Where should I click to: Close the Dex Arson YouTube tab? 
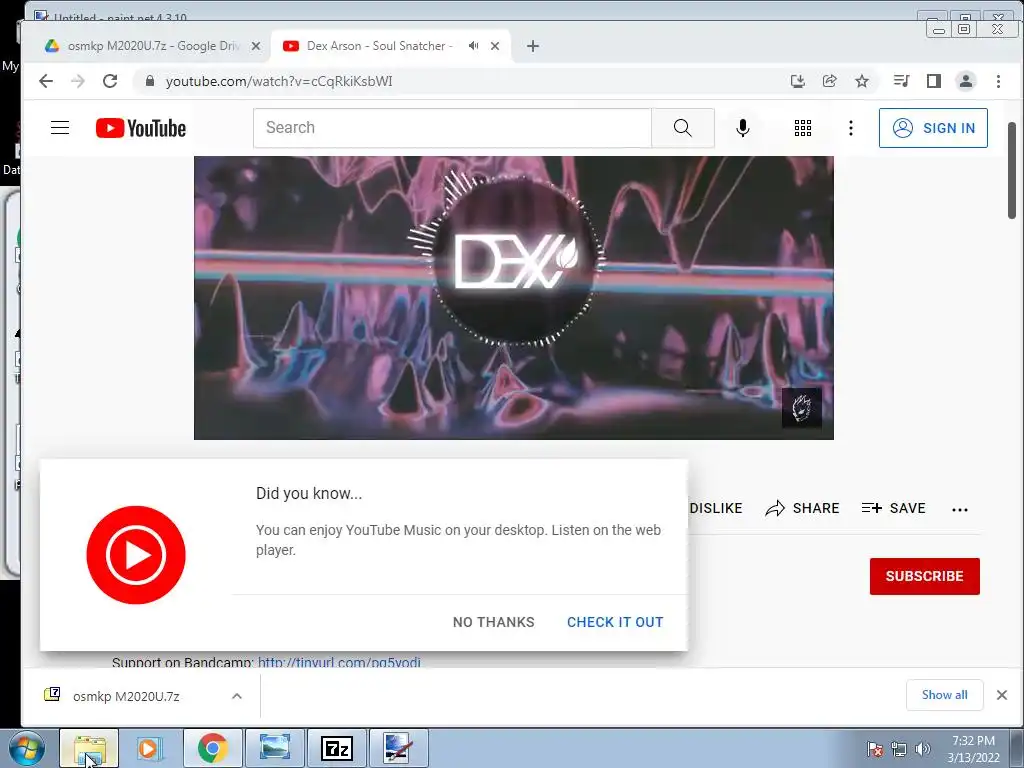tap(495, 46)
